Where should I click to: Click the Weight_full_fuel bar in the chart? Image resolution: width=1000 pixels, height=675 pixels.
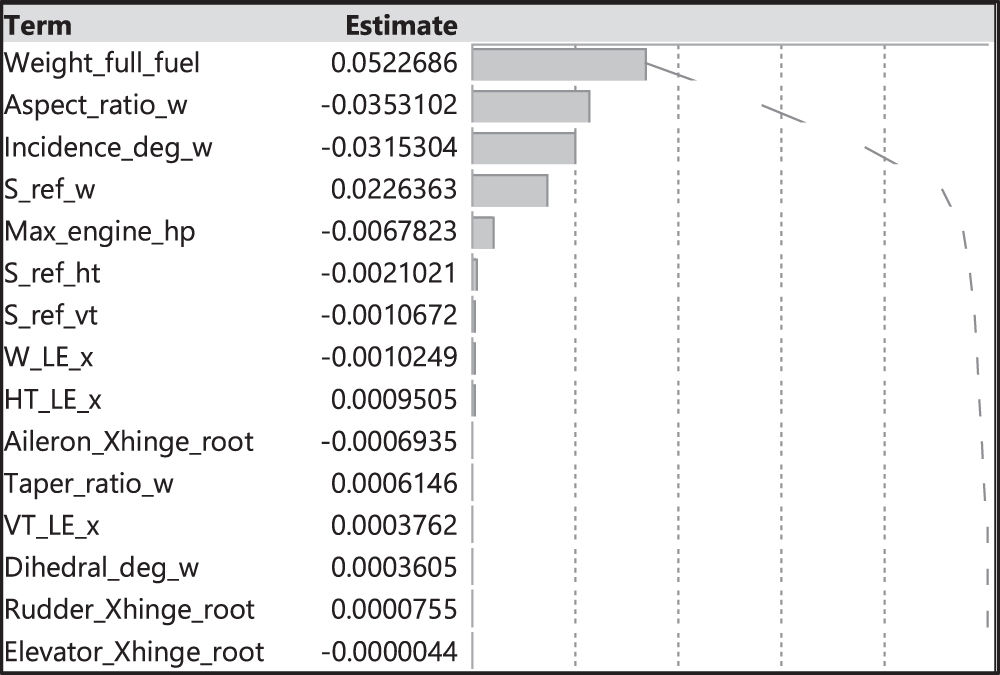pos(558,65)
